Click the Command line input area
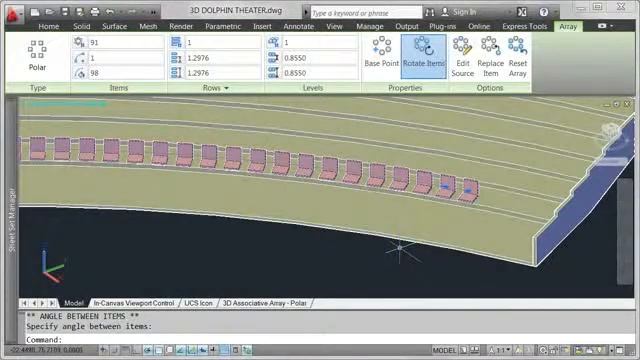Screen dimensions: 640x360 coord(330,339)
